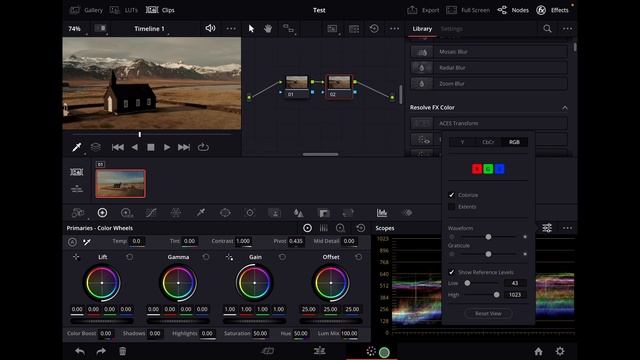Open scopes settings sliders icon
This screenshot has width=640, height=360.
(547, 228)
